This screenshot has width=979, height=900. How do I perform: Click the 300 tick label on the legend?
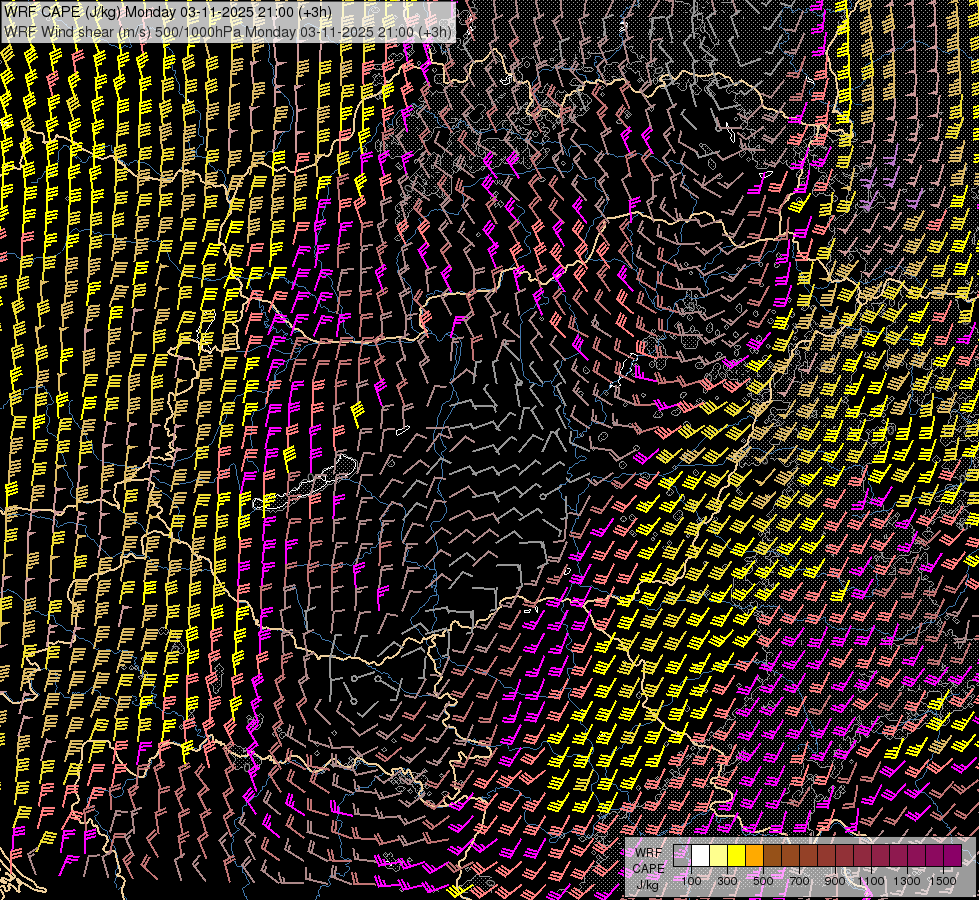pos(727,881)
